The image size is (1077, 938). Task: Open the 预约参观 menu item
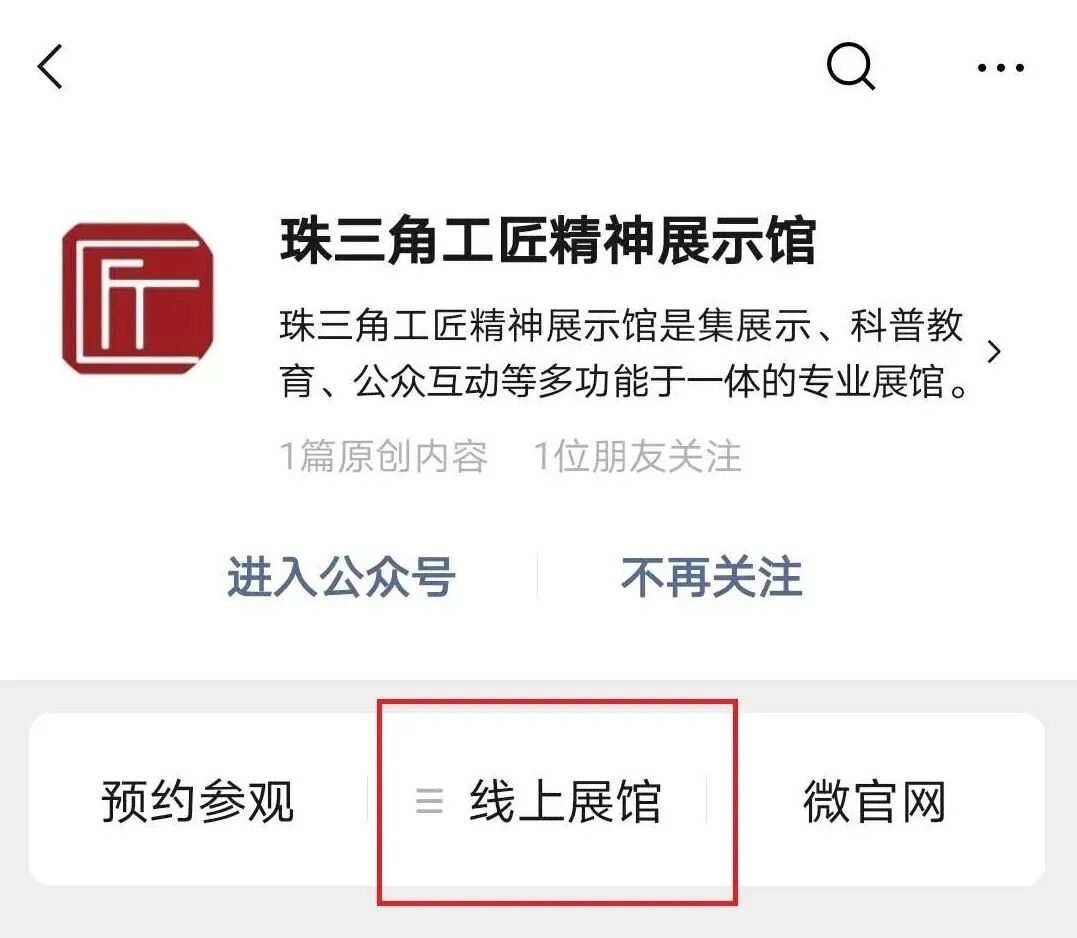198,801
